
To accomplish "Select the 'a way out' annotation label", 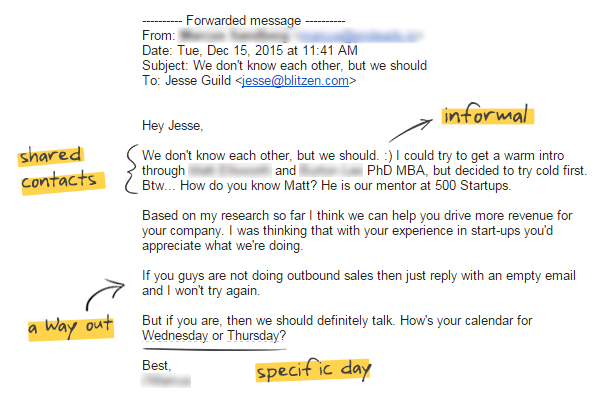I will point(71,327).
